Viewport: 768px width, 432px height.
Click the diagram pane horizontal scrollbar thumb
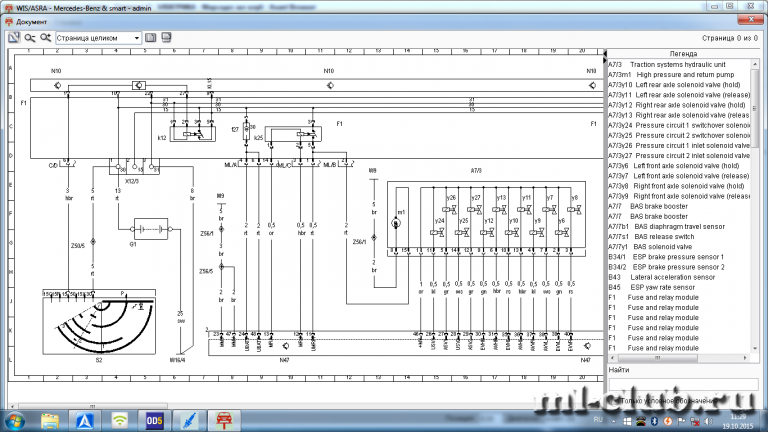93,406
